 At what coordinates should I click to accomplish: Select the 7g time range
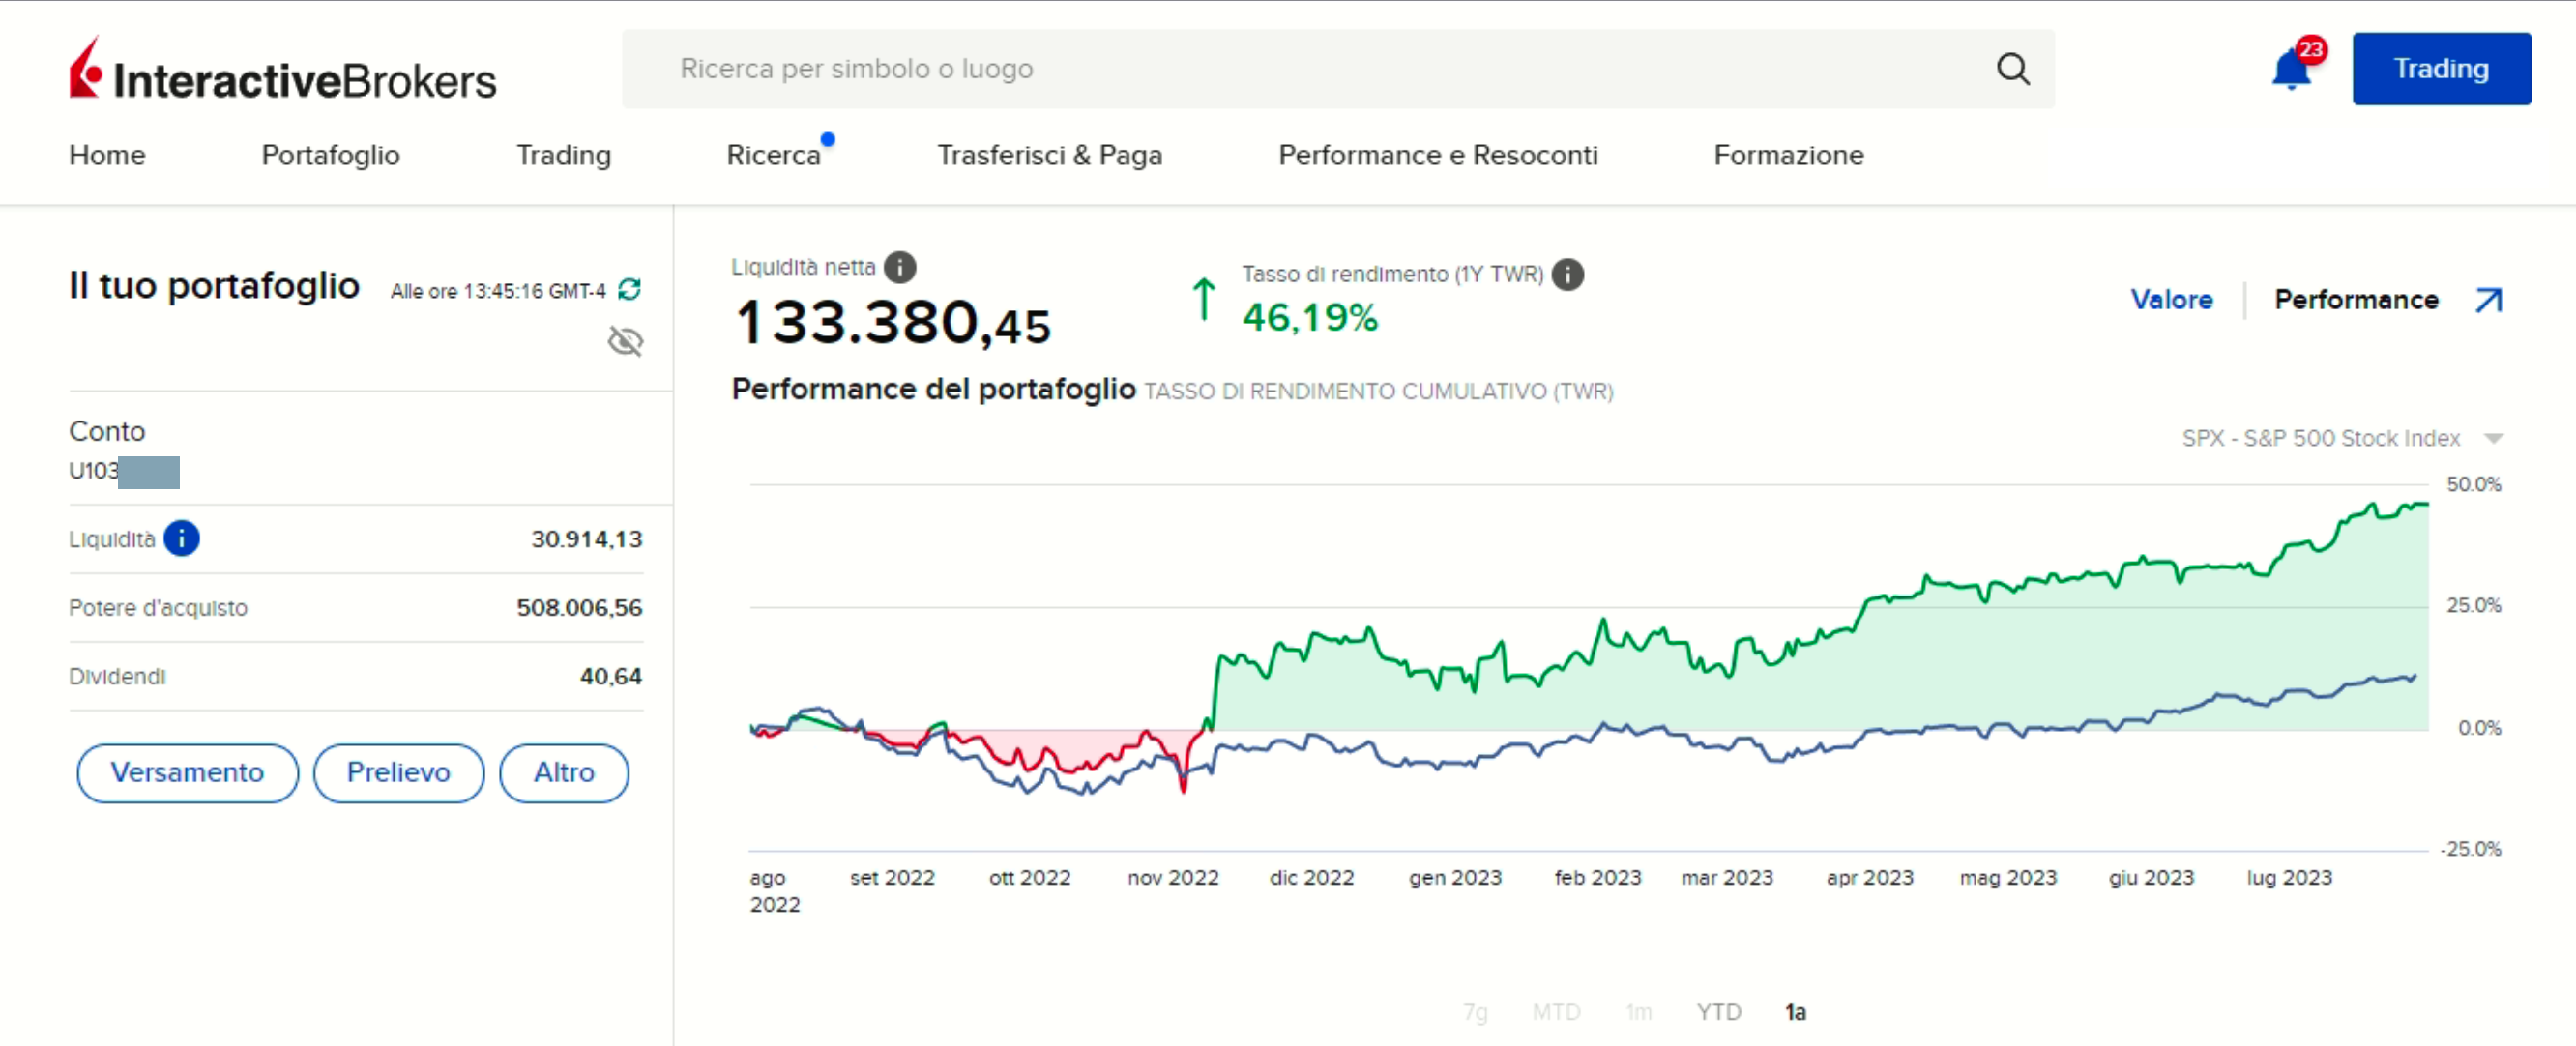click(1475, 1012)
